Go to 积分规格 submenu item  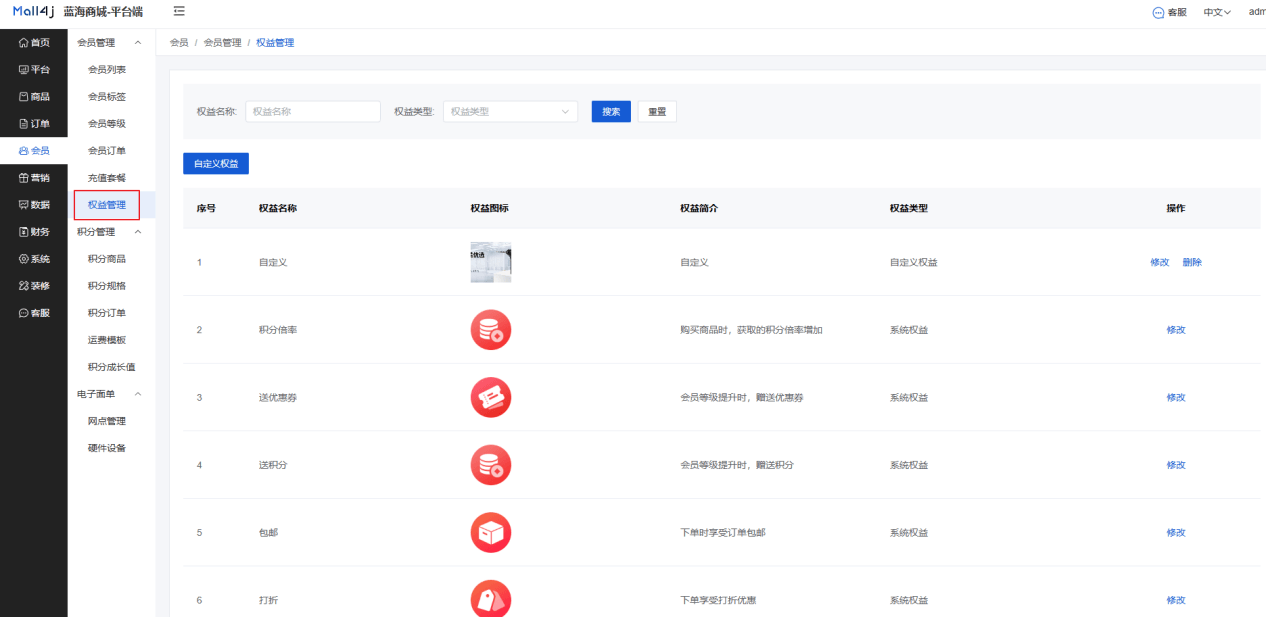107,285
